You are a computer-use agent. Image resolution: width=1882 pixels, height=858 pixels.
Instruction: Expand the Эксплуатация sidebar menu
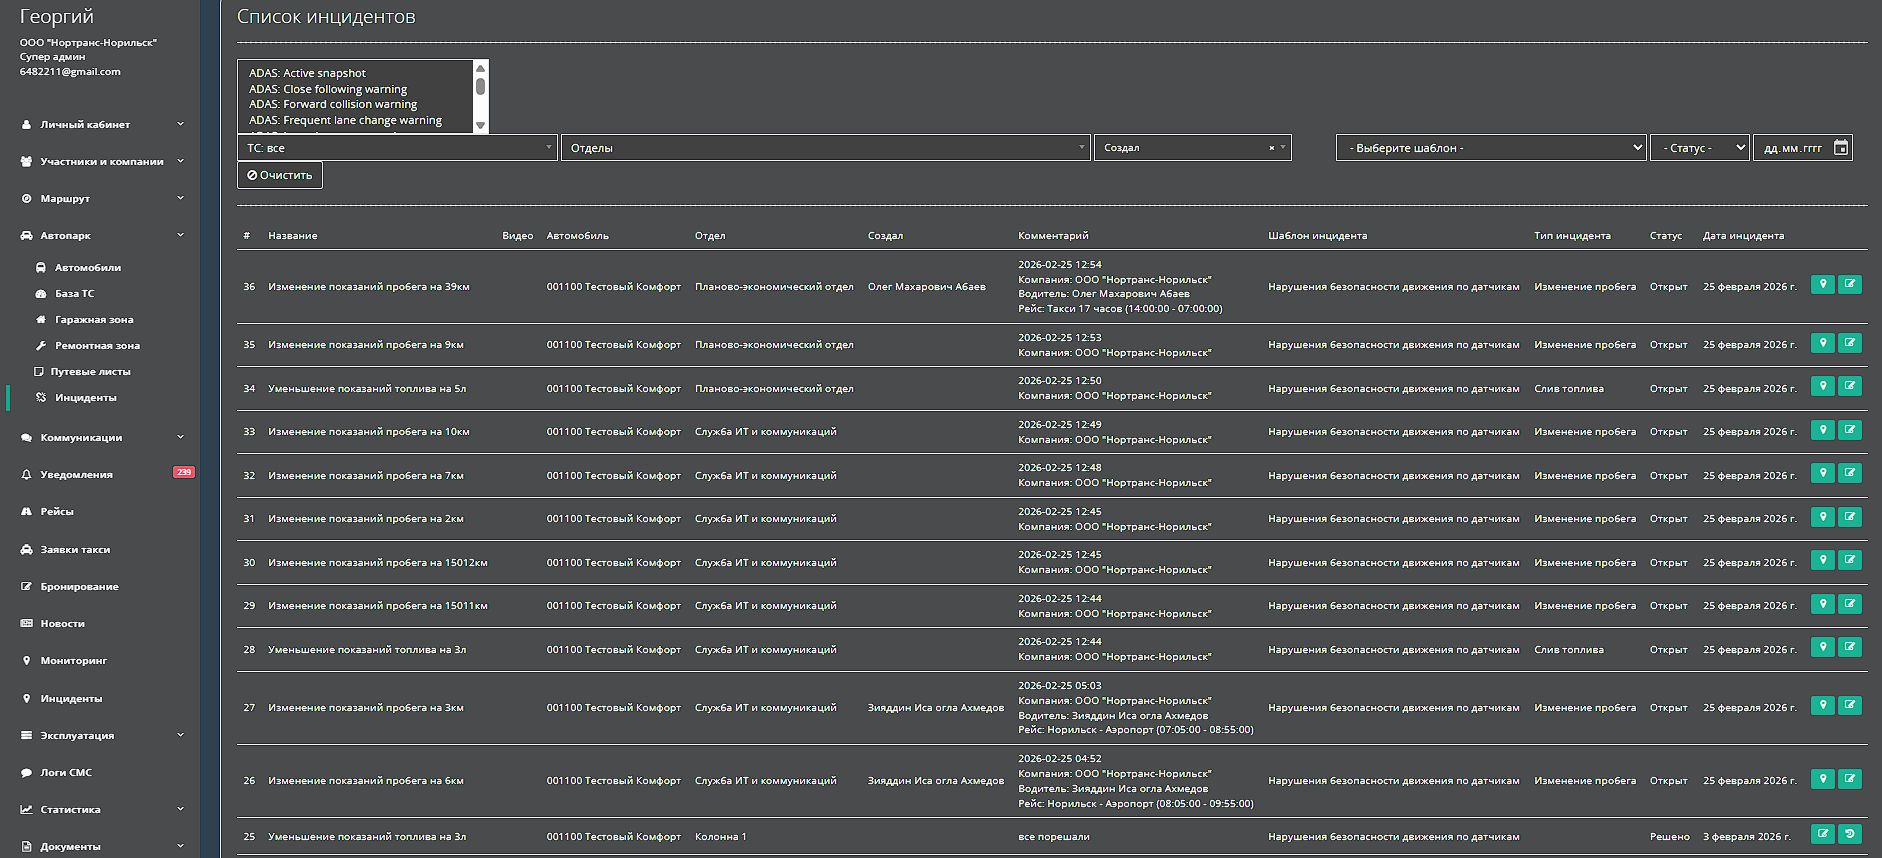coord(100,735)
